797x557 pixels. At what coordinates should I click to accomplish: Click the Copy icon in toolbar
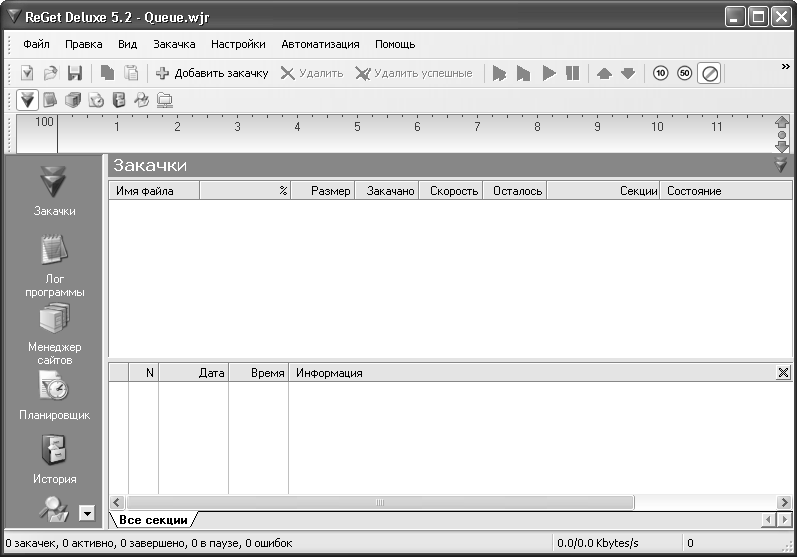[x=107, y=74]
